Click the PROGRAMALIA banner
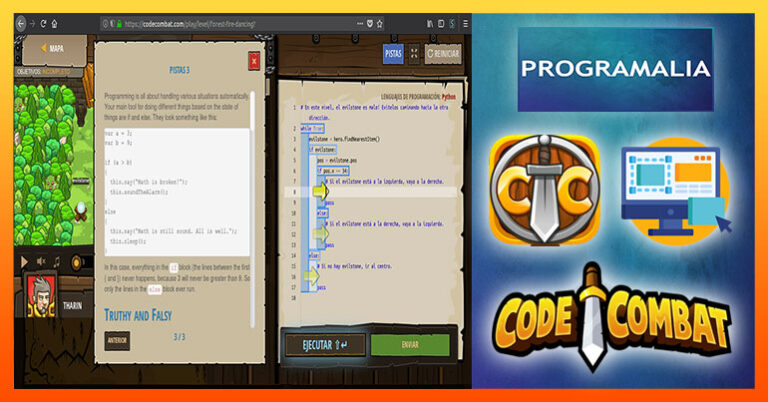 point(615,69)
